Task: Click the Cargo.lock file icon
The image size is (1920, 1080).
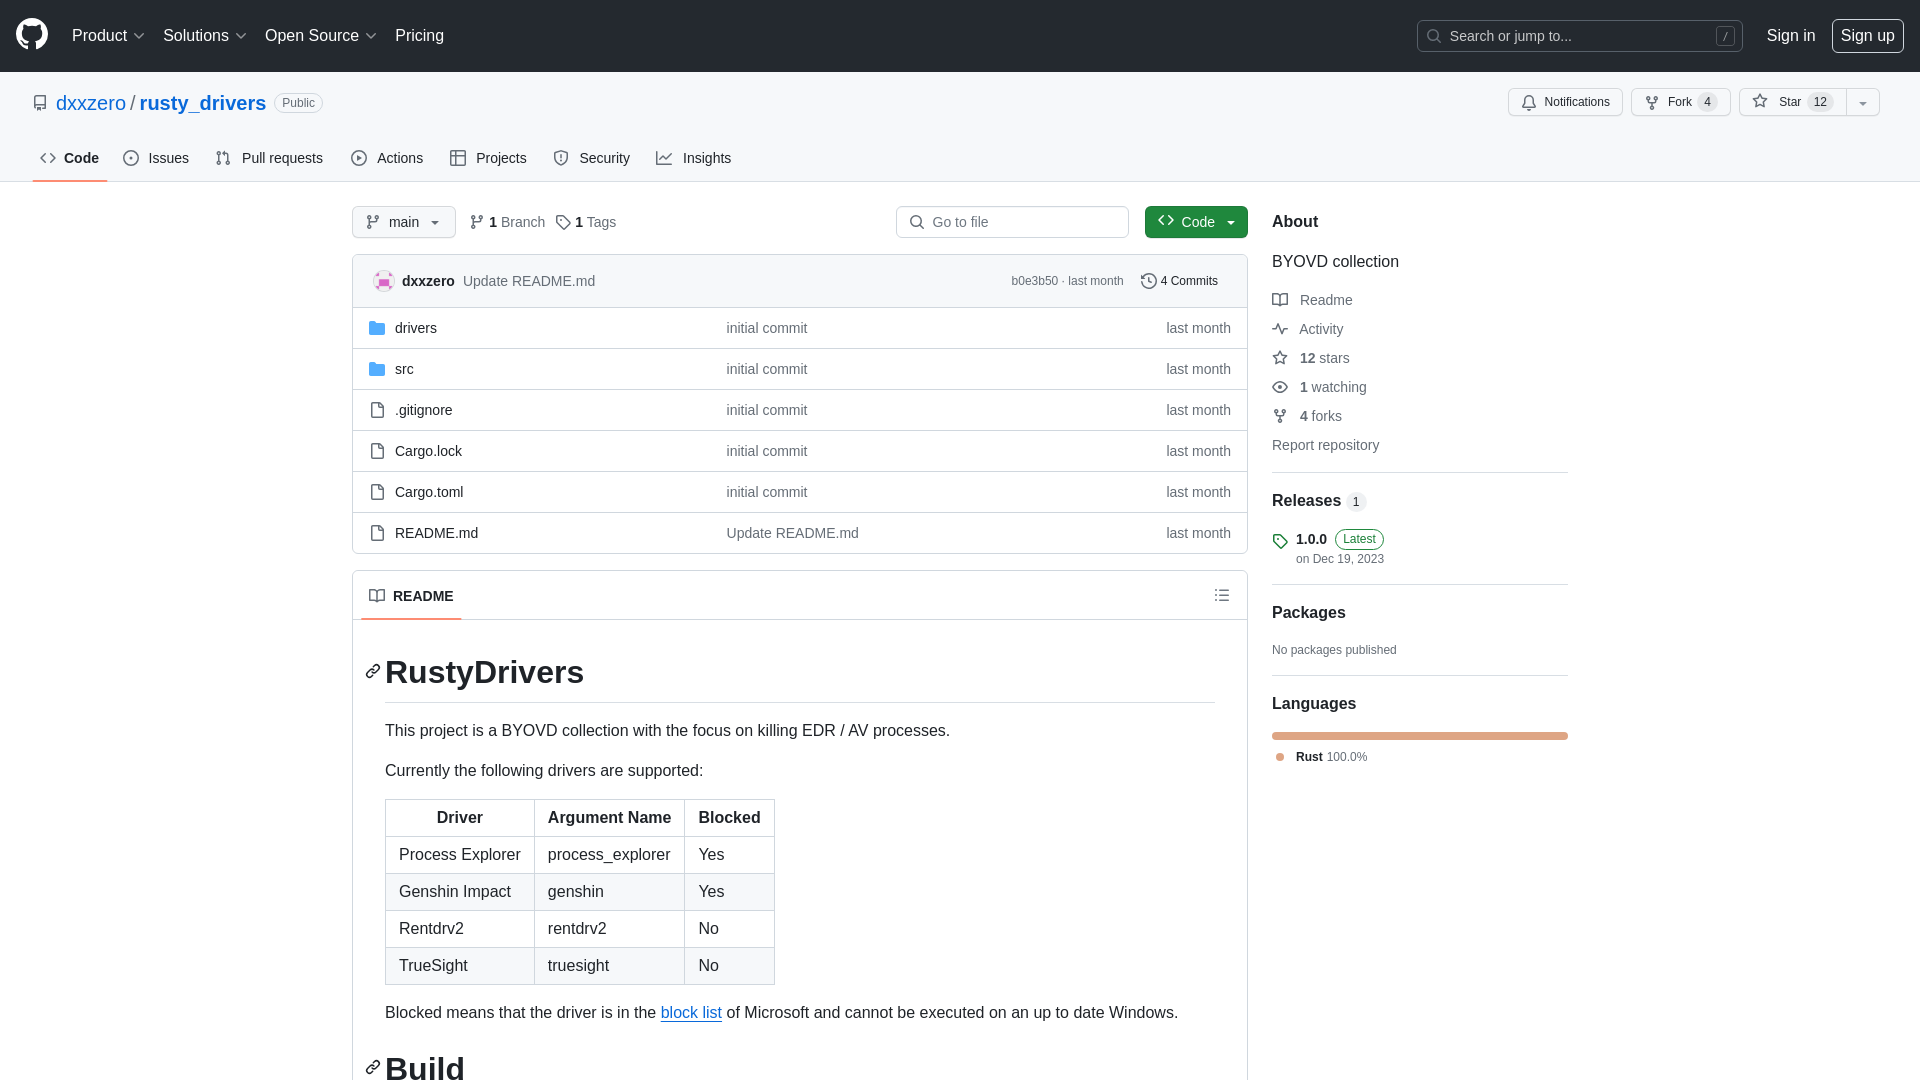Action: tap(377, 451)
